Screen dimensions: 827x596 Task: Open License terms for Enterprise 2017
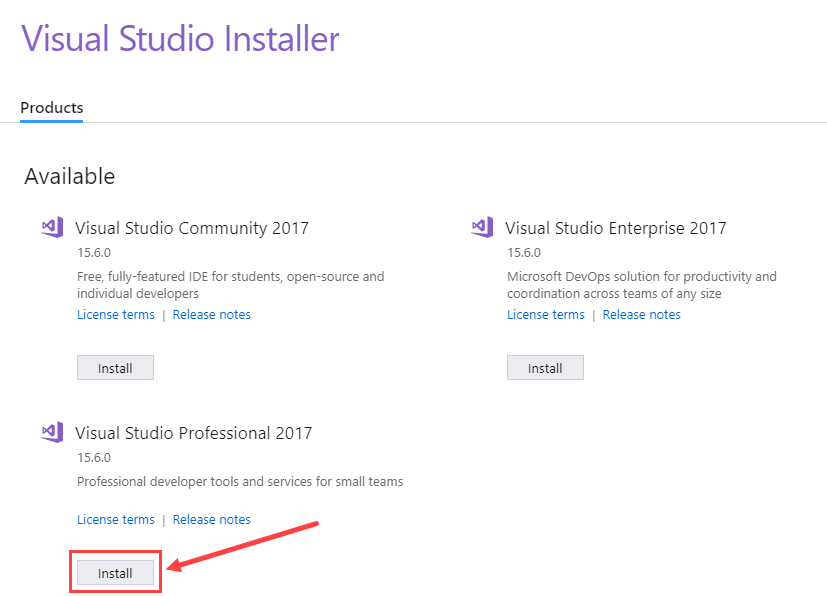[546, 315]
